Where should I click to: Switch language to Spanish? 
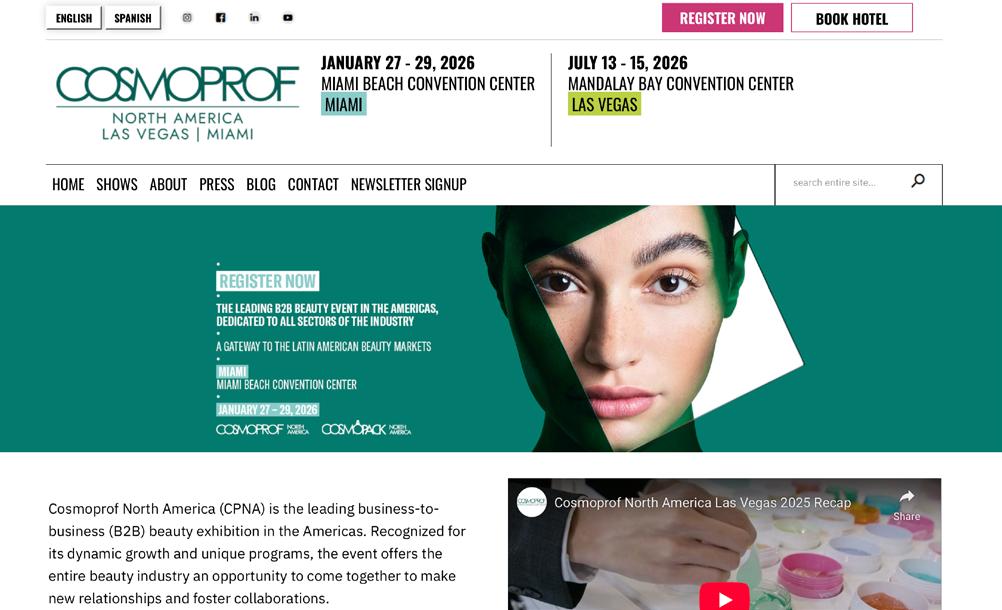pyautogui.click(x=133, y=18)
